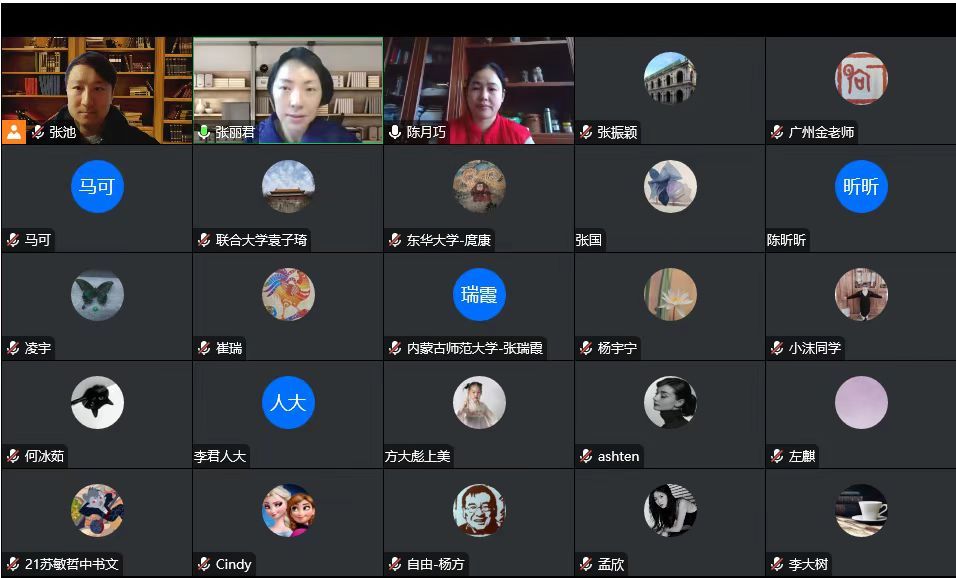Viewport: 956px width, 578px height.
Task: Click the muted mic icon beside ashten
Action: tap(586, 456)
